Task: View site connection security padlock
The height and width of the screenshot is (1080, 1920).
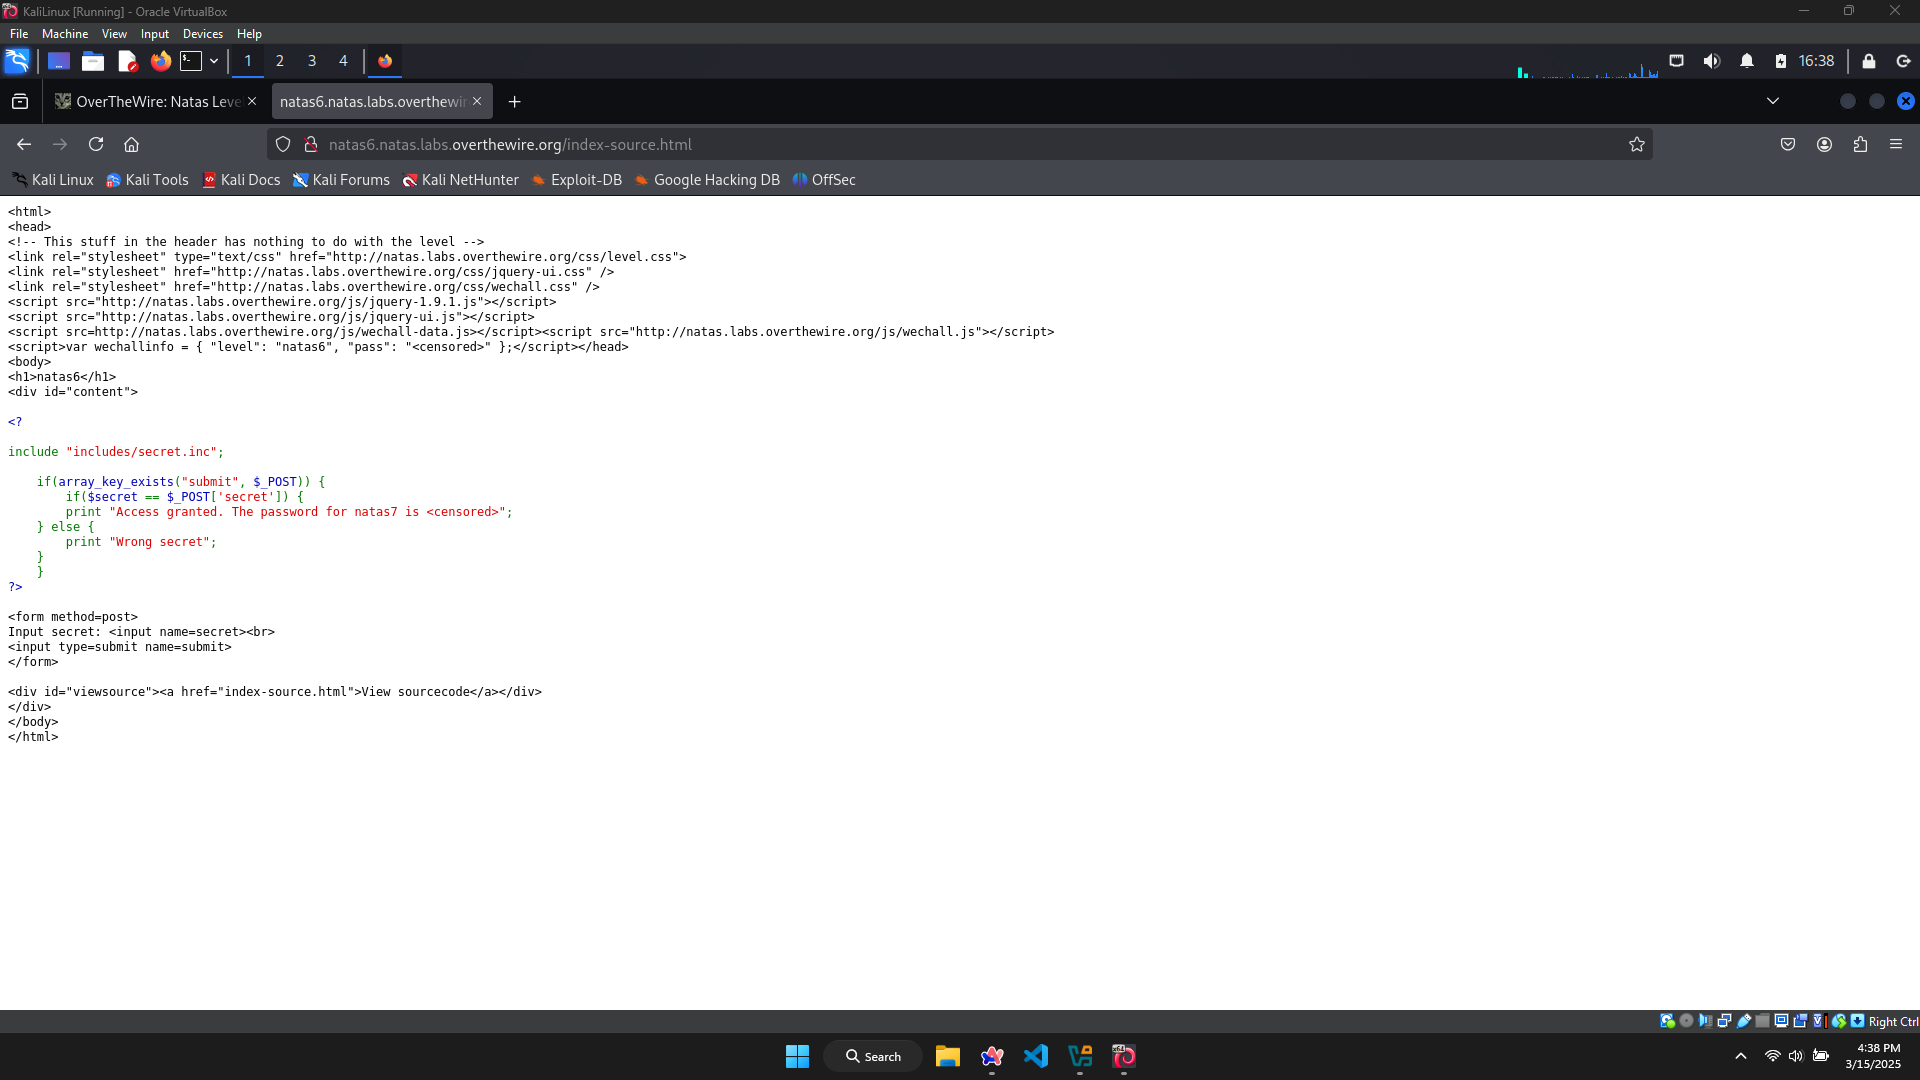Action: tap(311, 144)
